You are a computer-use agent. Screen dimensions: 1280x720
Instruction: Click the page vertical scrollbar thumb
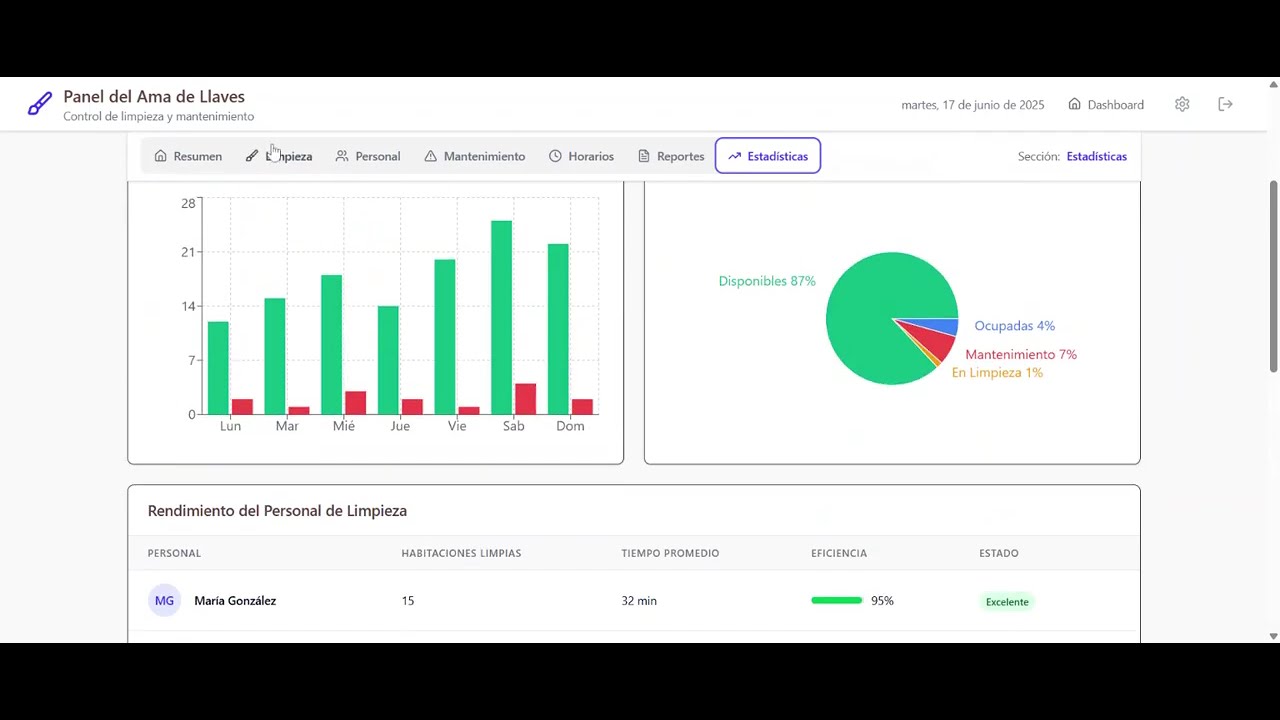pos(1273,277)
